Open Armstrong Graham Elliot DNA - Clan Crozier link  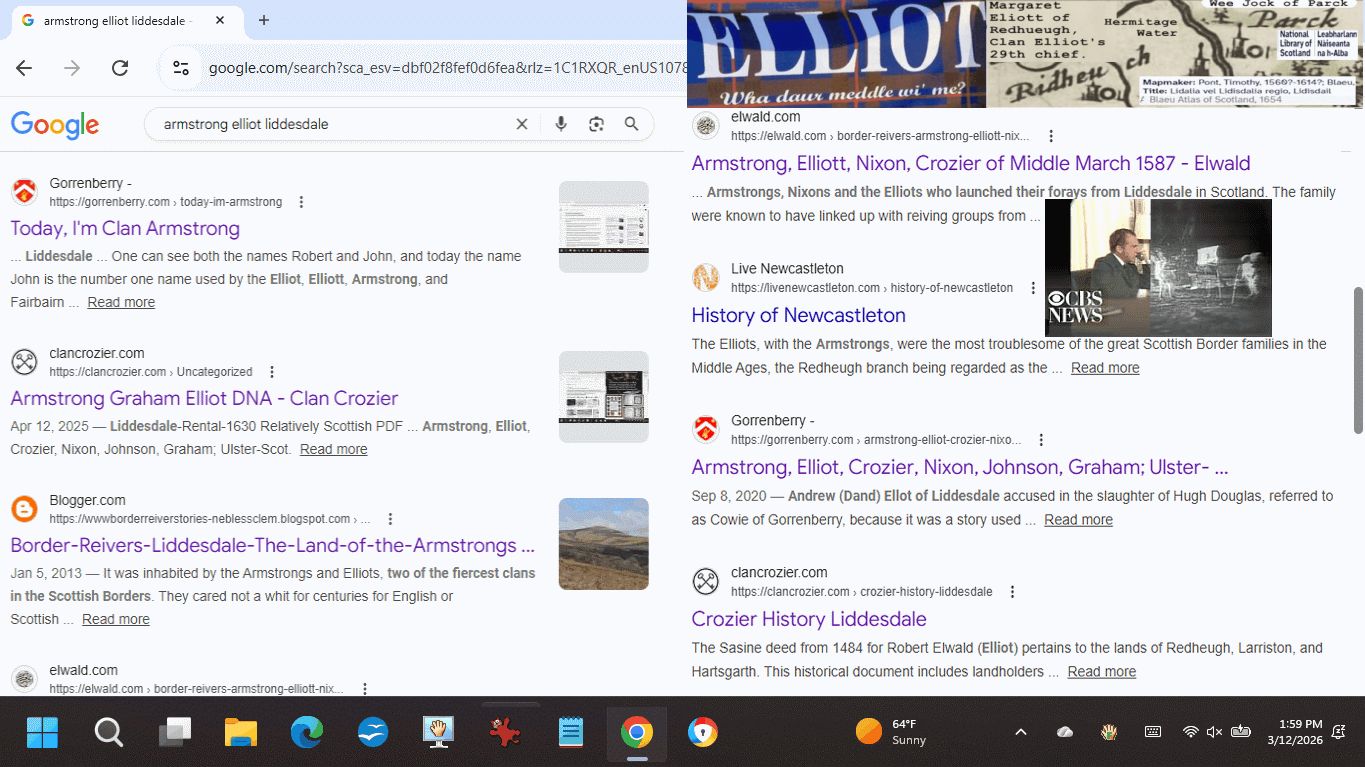(204, 398)
